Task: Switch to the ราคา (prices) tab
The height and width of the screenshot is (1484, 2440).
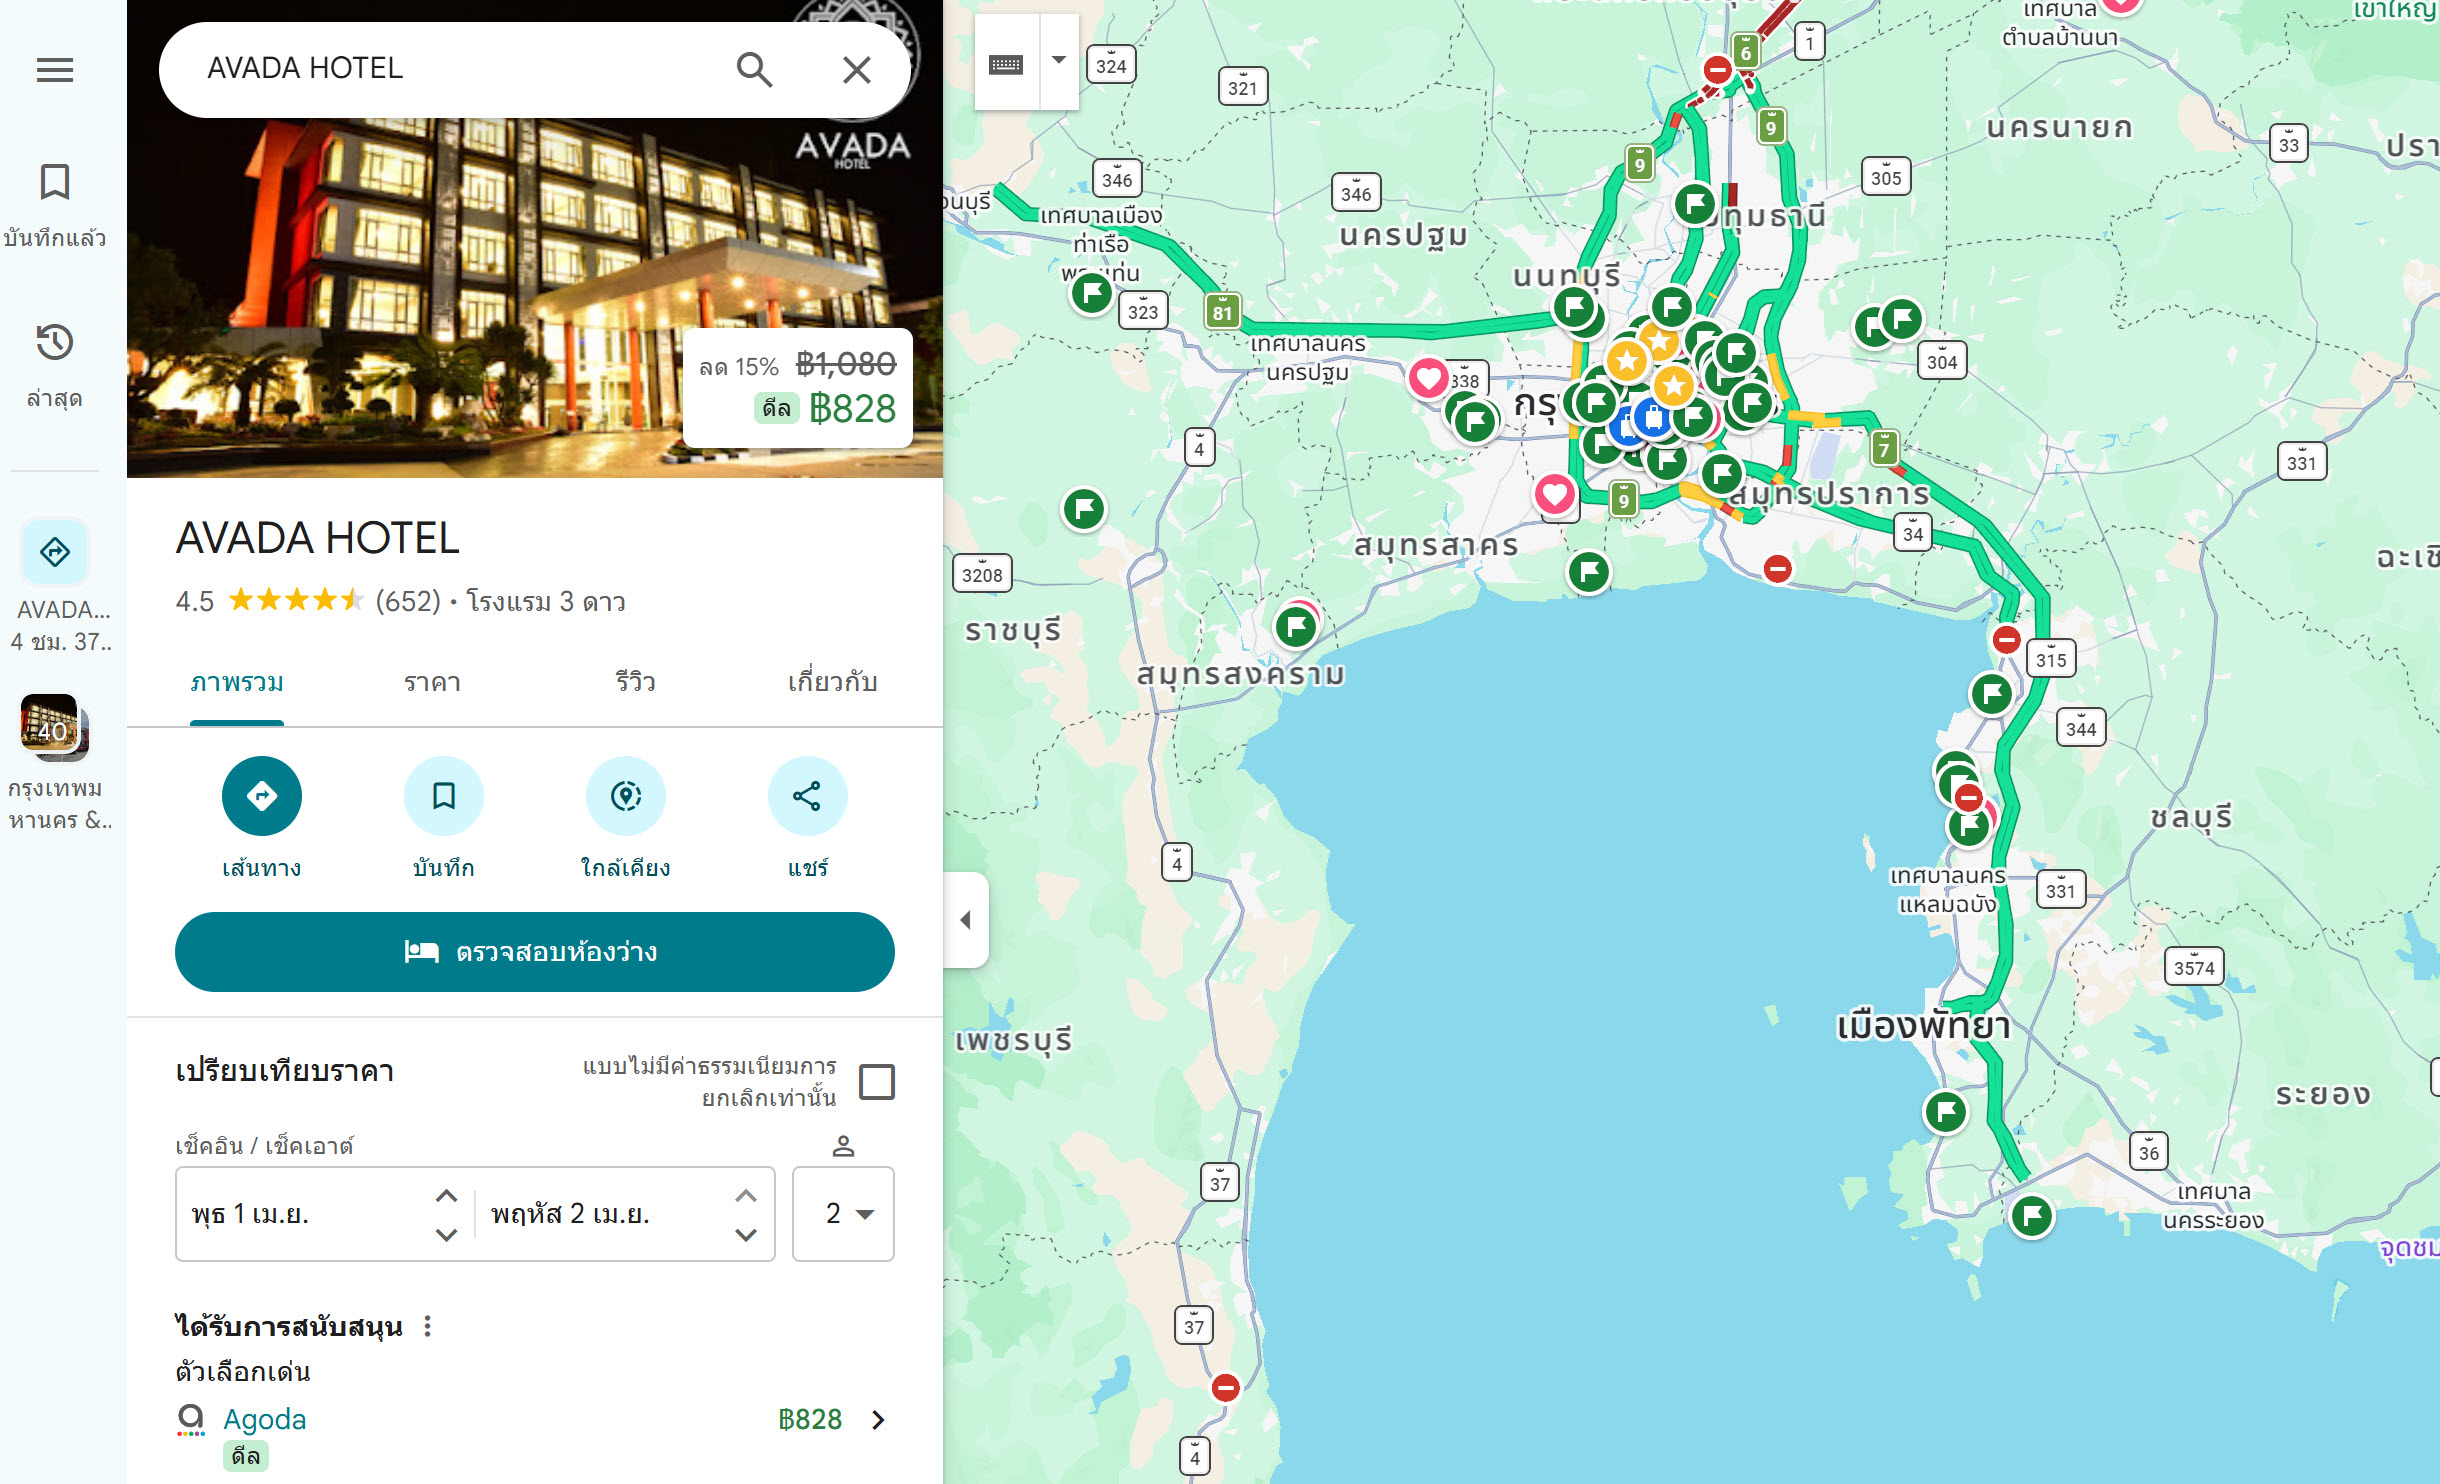Action: pos(432,682)
